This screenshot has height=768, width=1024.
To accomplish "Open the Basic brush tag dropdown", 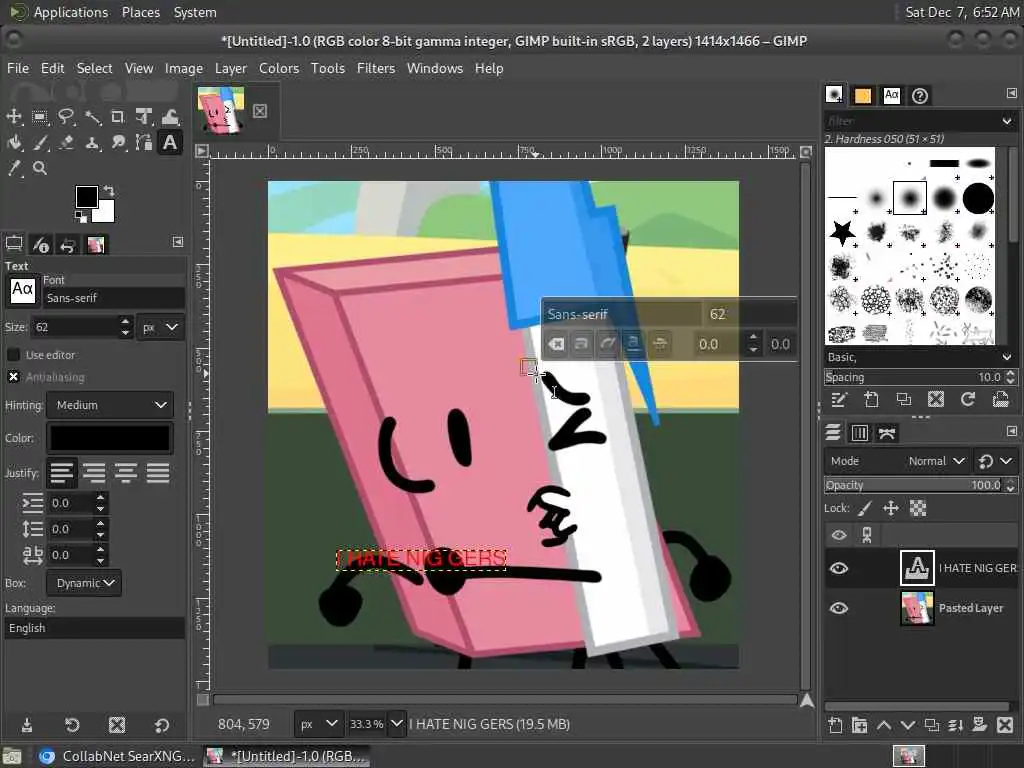I will coord(920,357).
